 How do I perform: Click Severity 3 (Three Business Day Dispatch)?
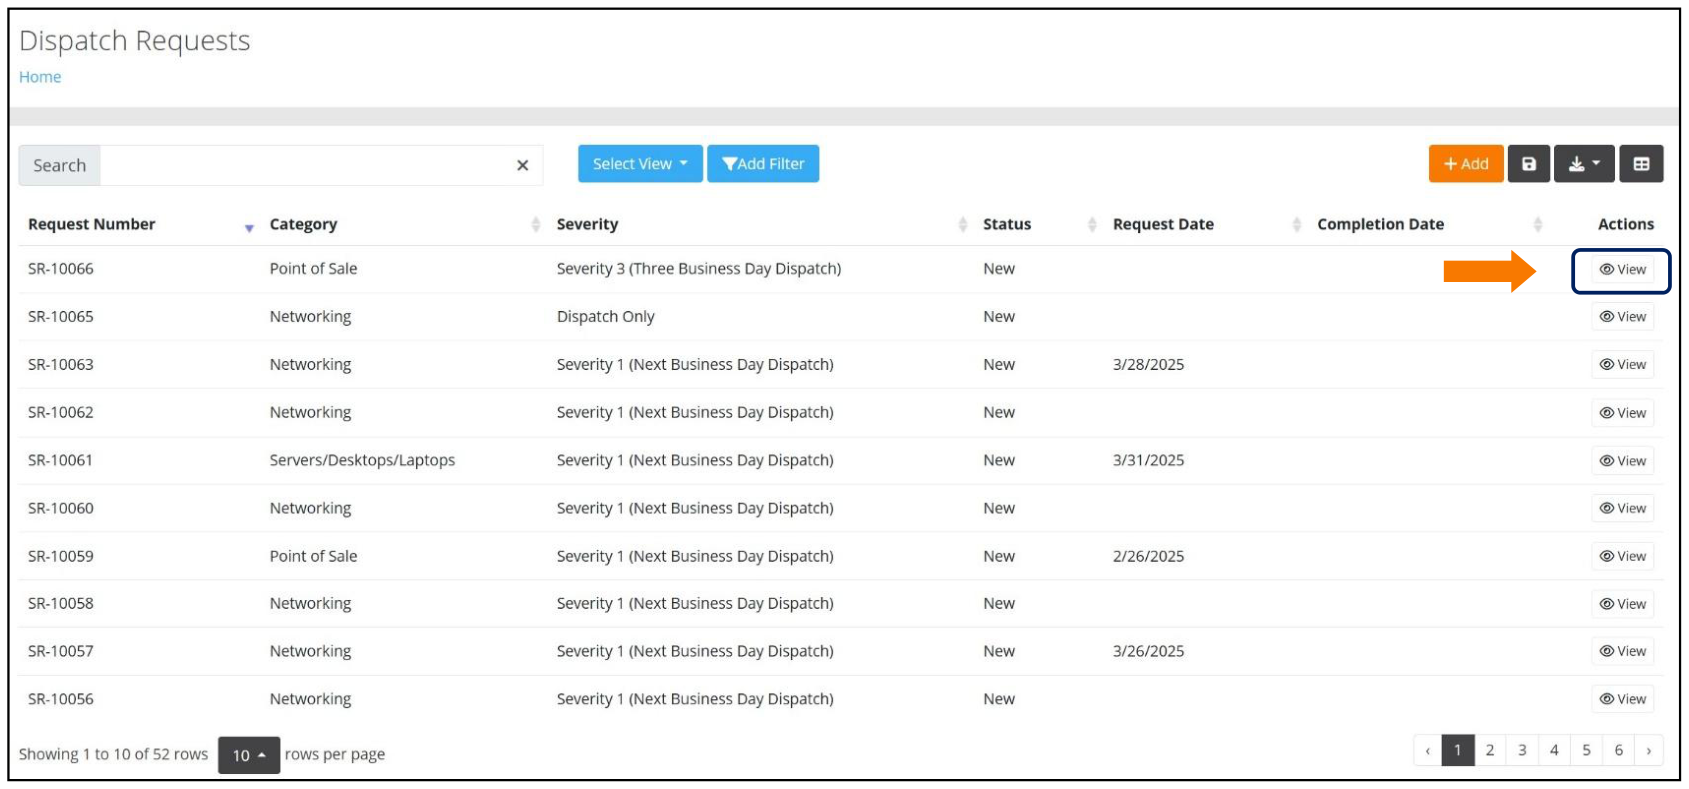click(x=699, y=269)
